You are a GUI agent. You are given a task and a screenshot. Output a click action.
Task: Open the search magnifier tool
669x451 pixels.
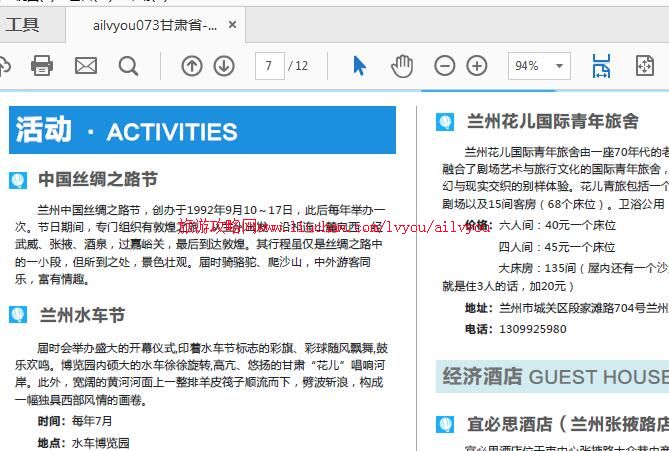[129, 66]
